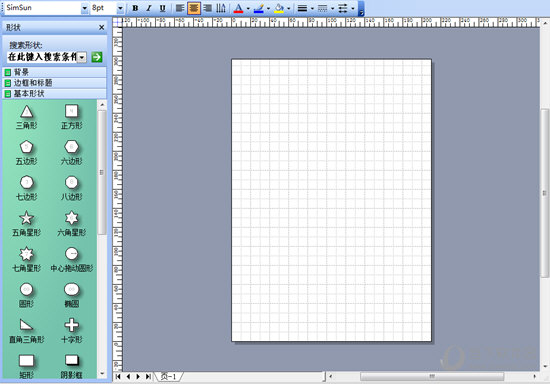The image size is (550, 384).
Task: Open the 边框和标题 stencil
Action: click(x=54, y=83)
